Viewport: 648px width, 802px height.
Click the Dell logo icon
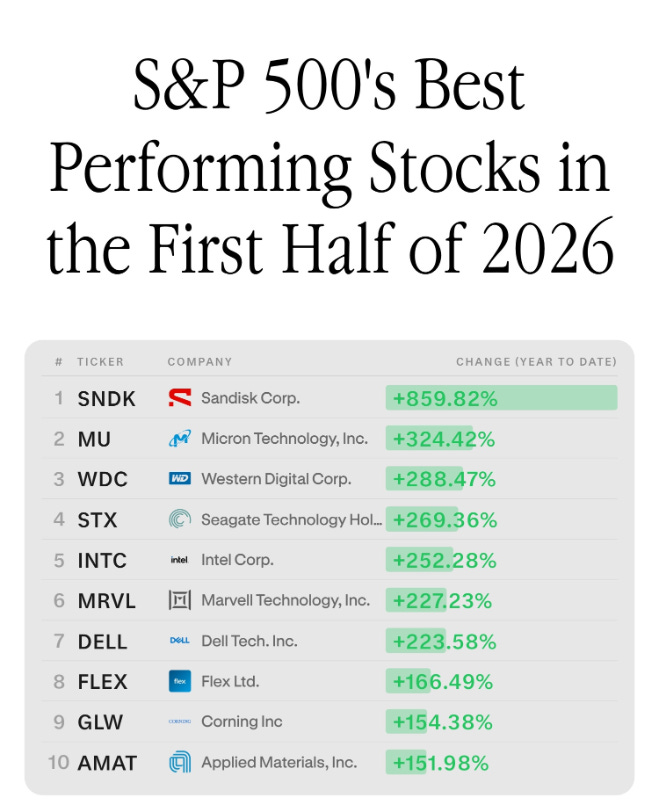(180, 640)
